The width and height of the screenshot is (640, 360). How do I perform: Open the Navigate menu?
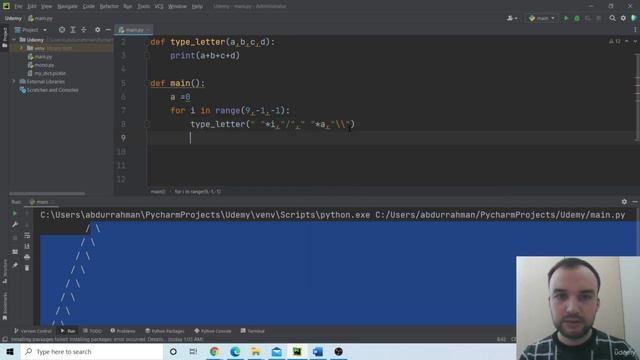coord(67,6)
